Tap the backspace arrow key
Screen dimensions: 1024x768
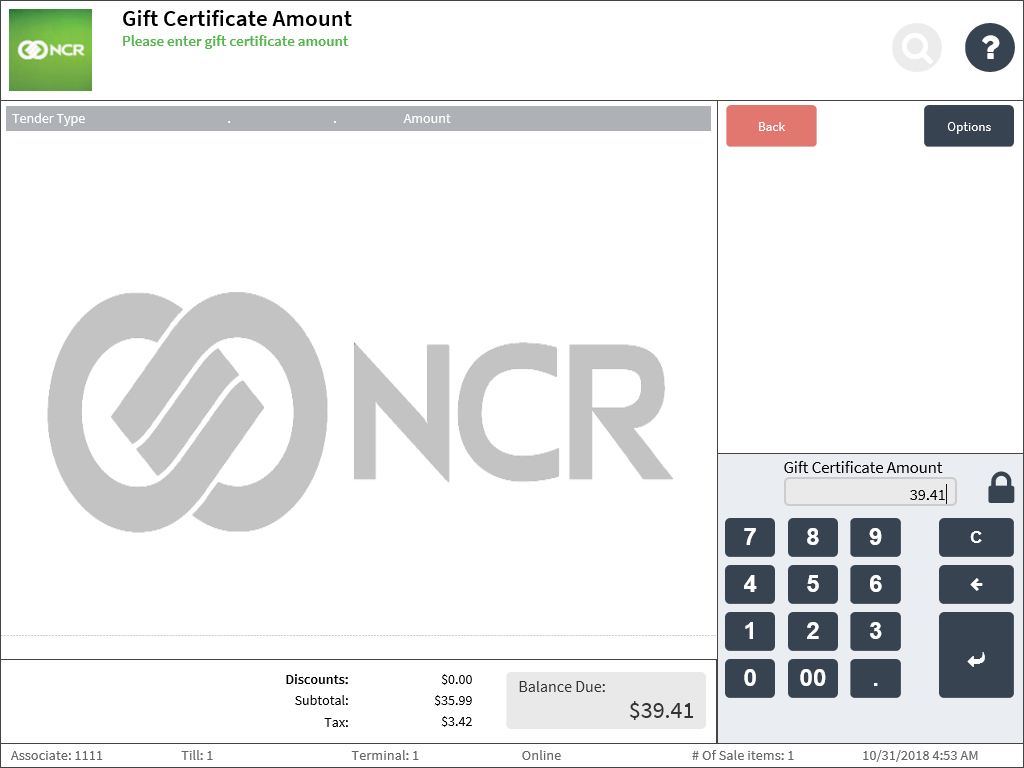(976, 584)
